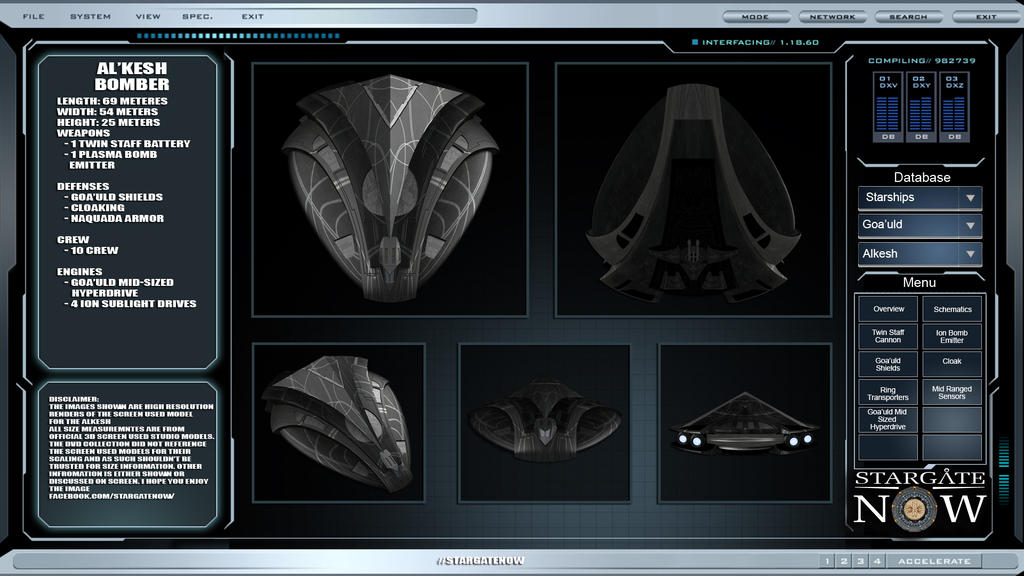Open the top-down Al'kesh render

coord(389,190)
